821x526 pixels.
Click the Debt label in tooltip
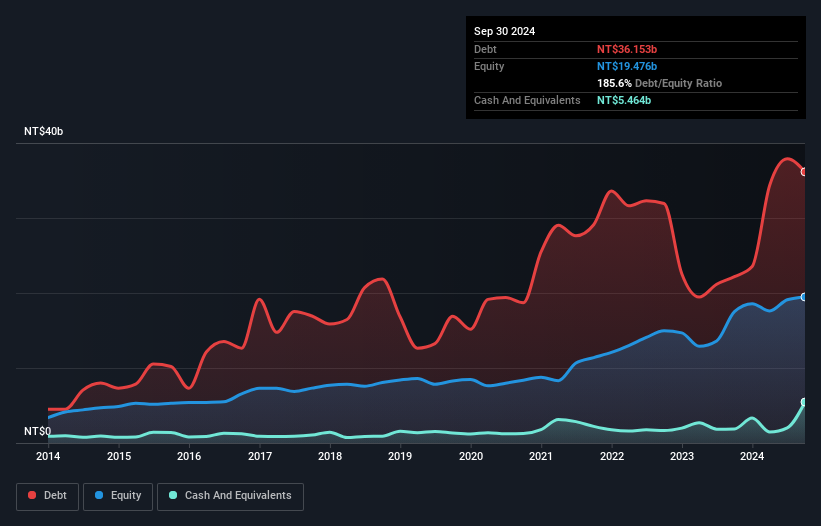pos(485,49)
